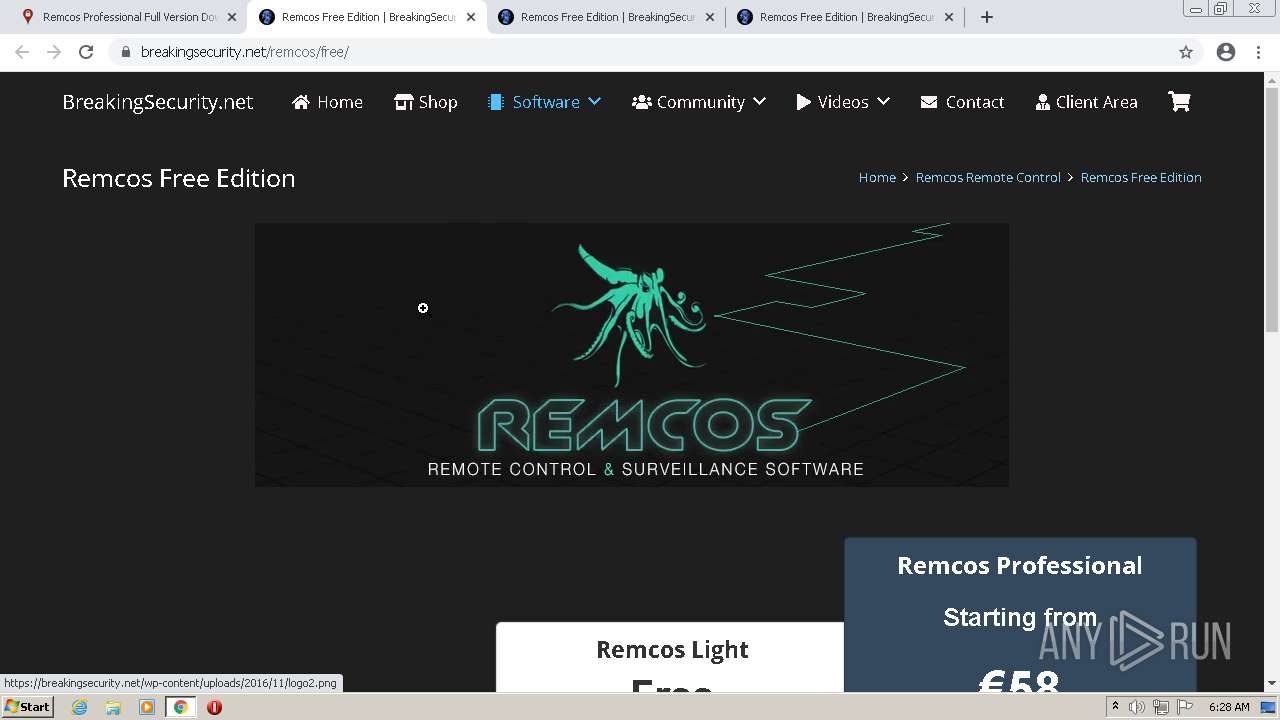Click browser forward arrow

pos(54,52)
